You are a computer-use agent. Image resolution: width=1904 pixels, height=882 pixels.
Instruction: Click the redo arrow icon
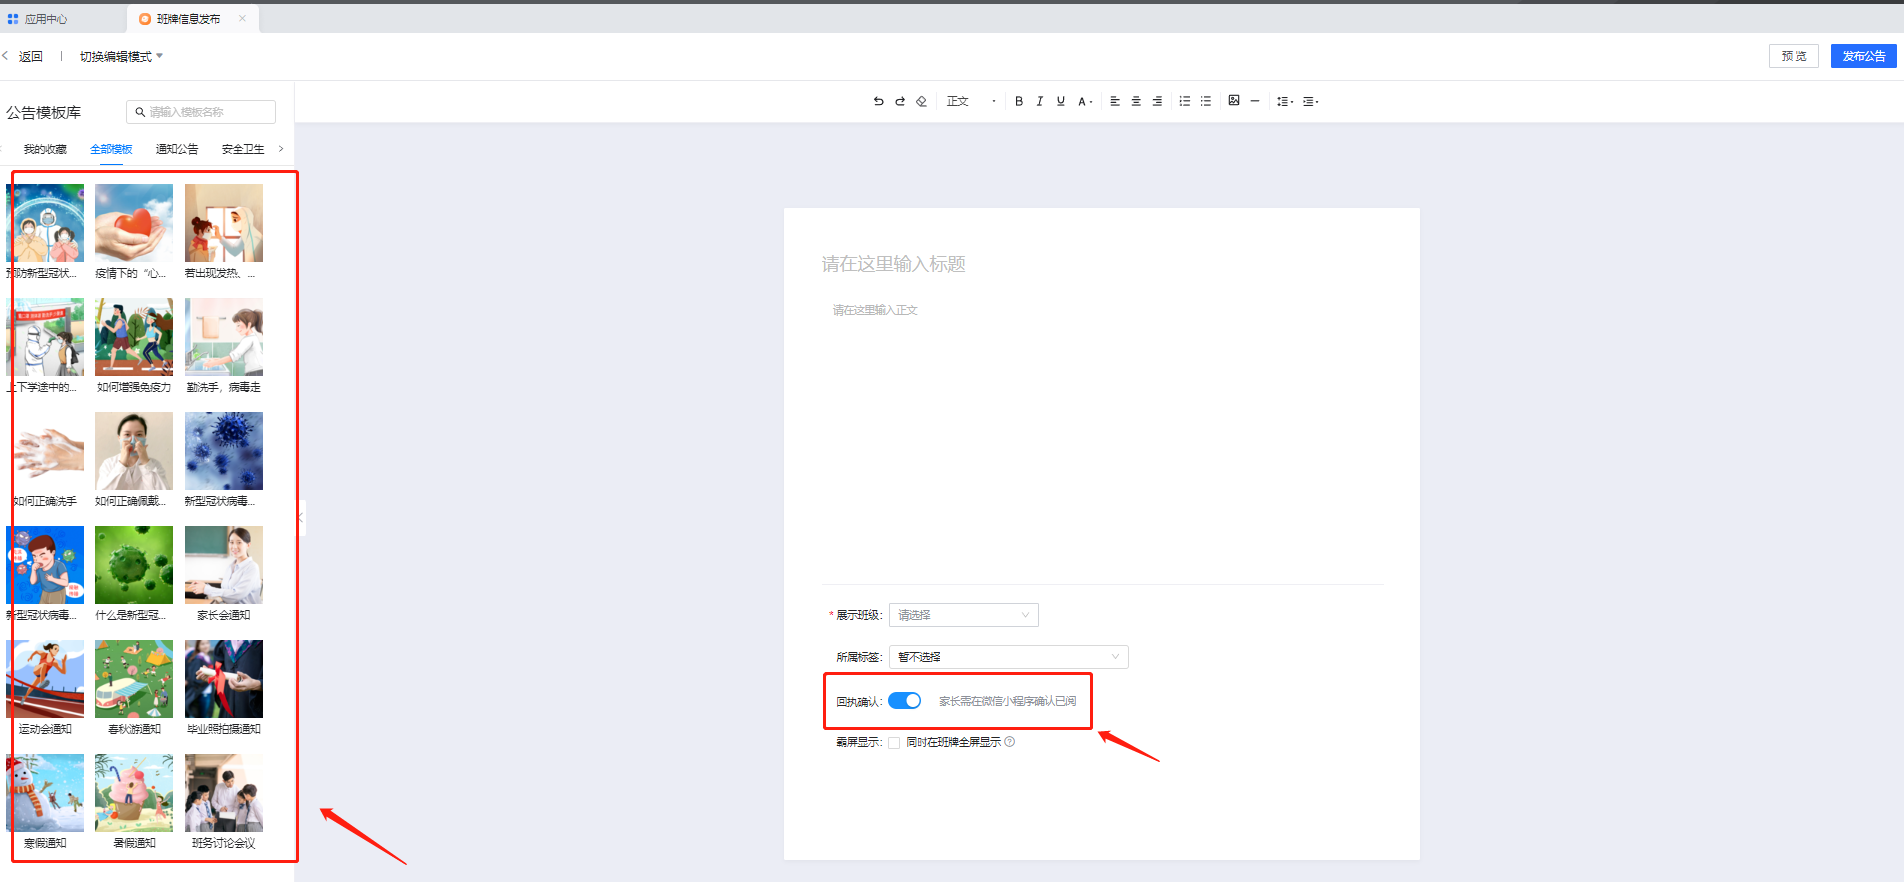pos(900,101)
